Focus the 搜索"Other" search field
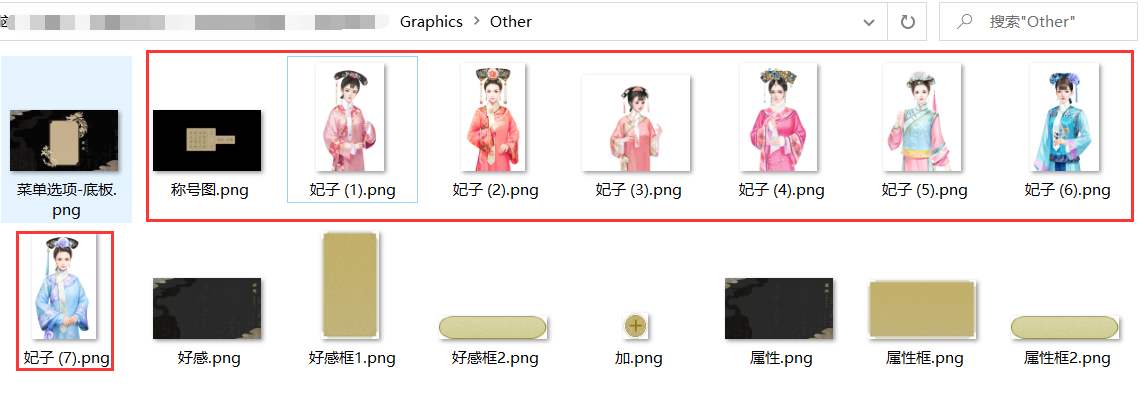This screenshot has width=1144, height=410. coord(1037,22)
